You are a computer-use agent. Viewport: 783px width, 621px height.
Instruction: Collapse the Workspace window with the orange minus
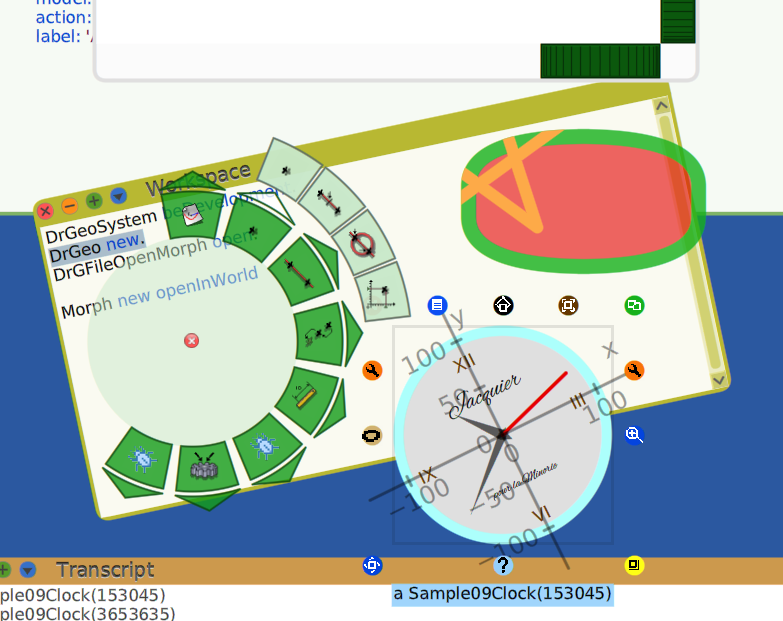(69, 206)
